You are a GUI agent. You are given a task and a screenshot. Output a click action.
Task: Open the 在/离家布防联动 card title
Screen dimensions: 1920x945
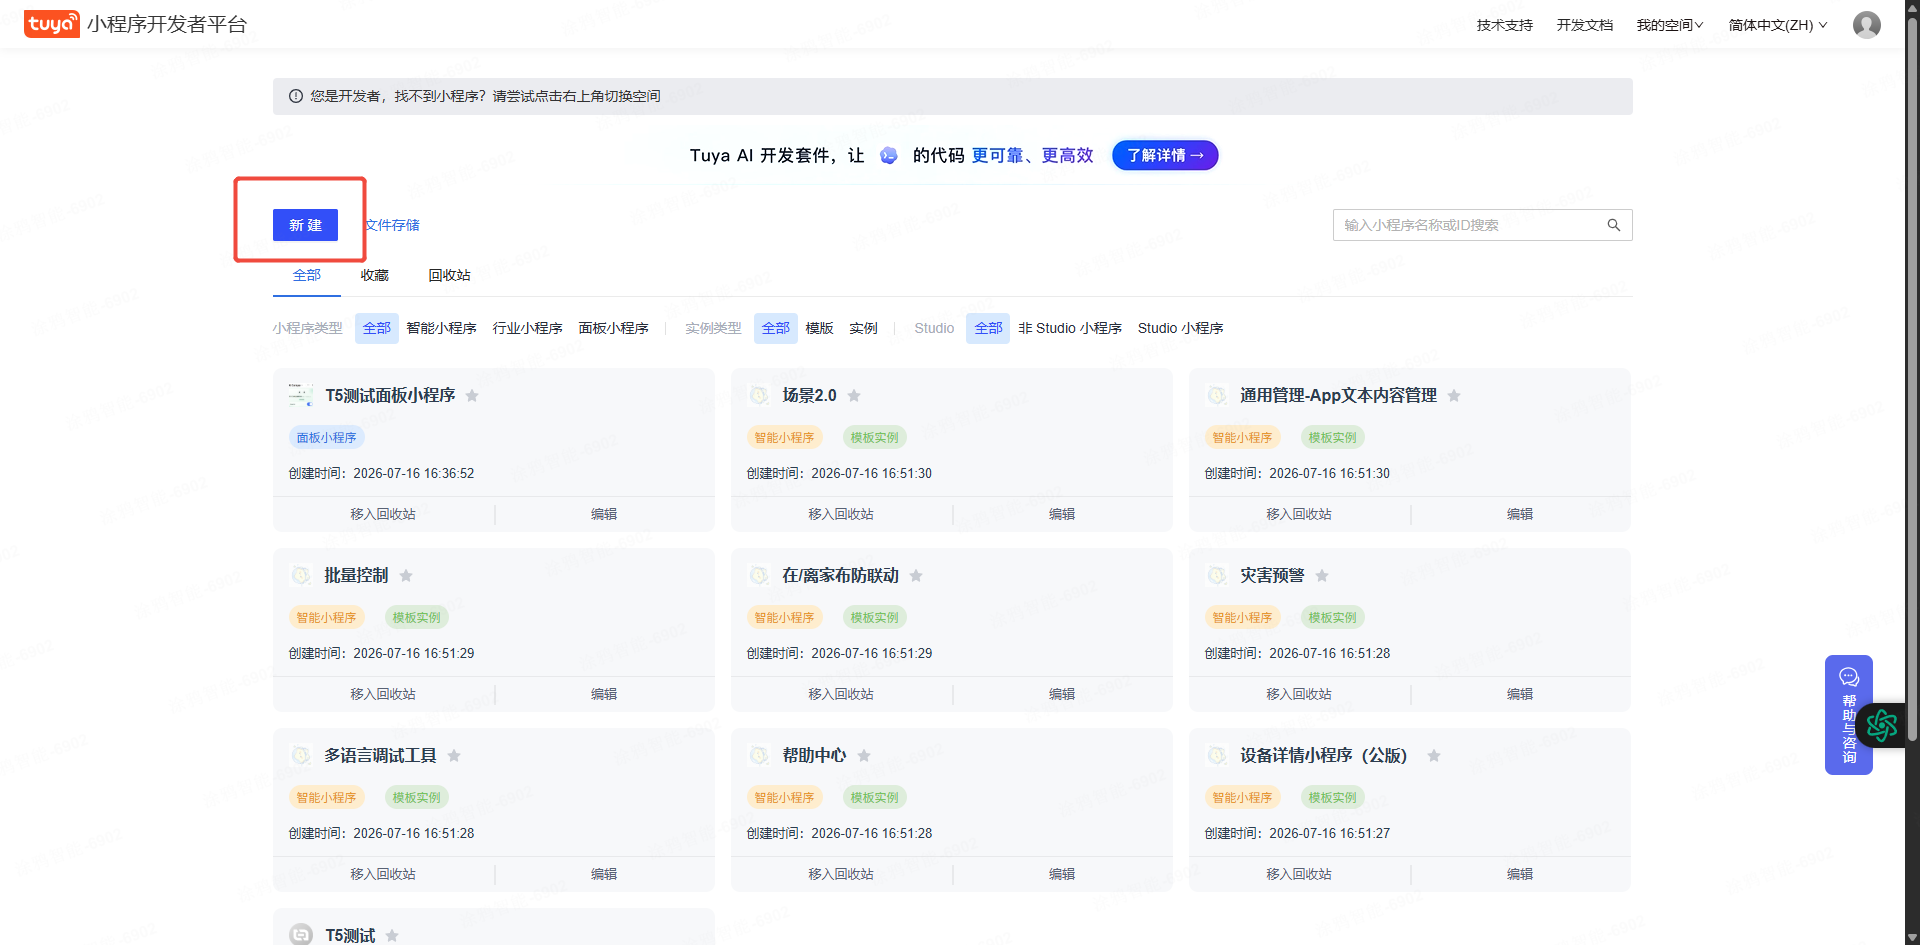pyautogui.click(x=840, y=576)
